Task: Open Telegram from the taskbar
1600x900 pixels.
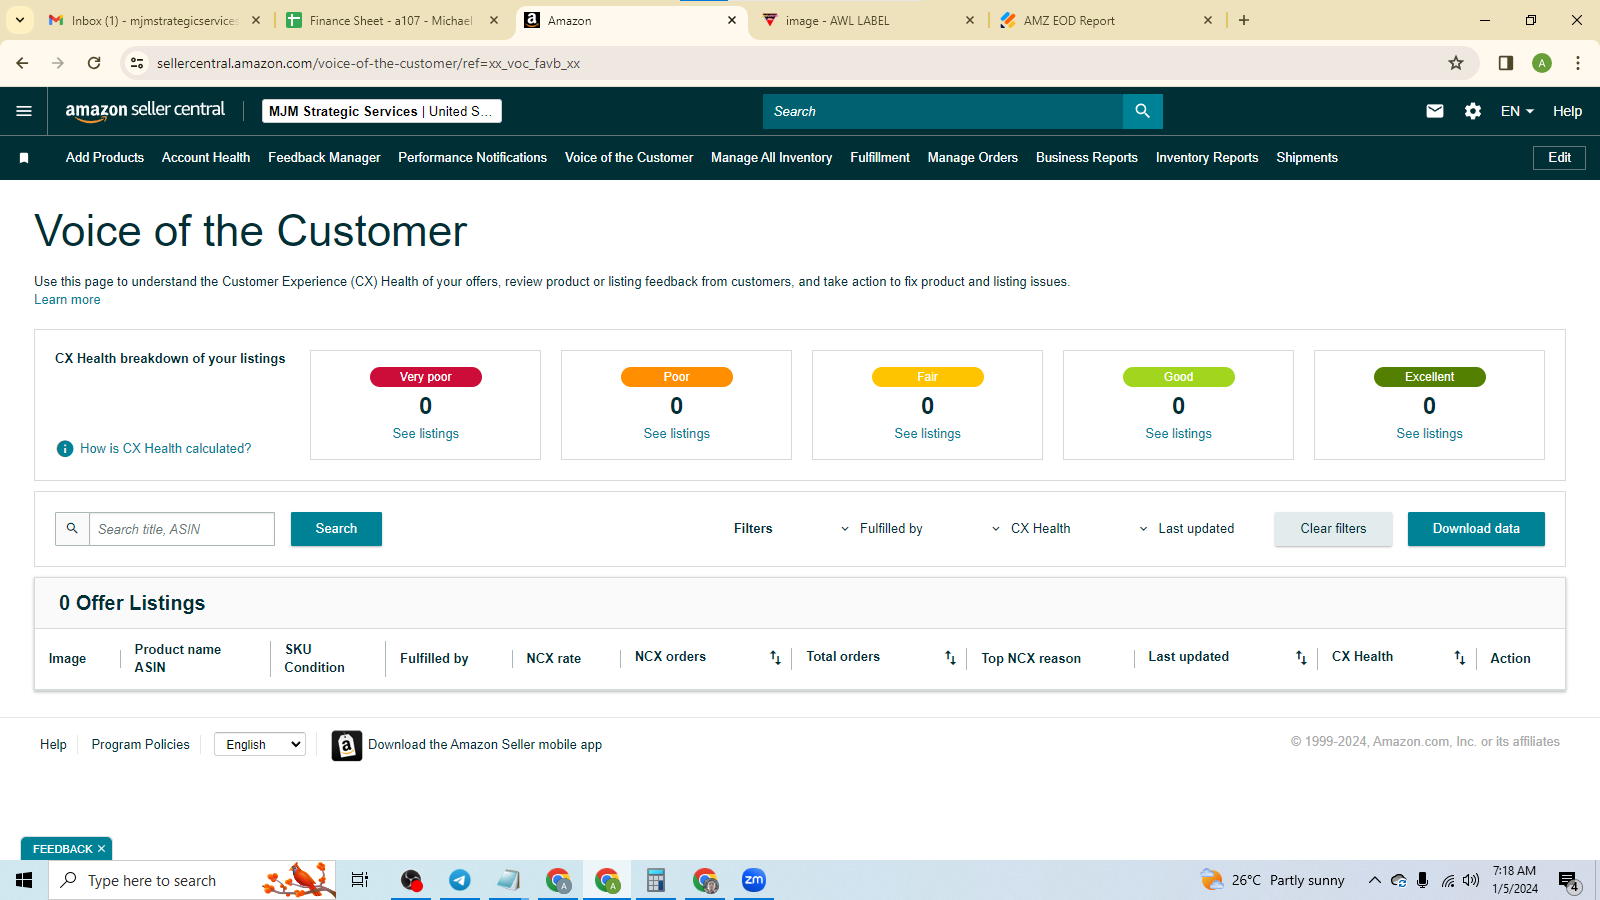Action: coord(460,880)
